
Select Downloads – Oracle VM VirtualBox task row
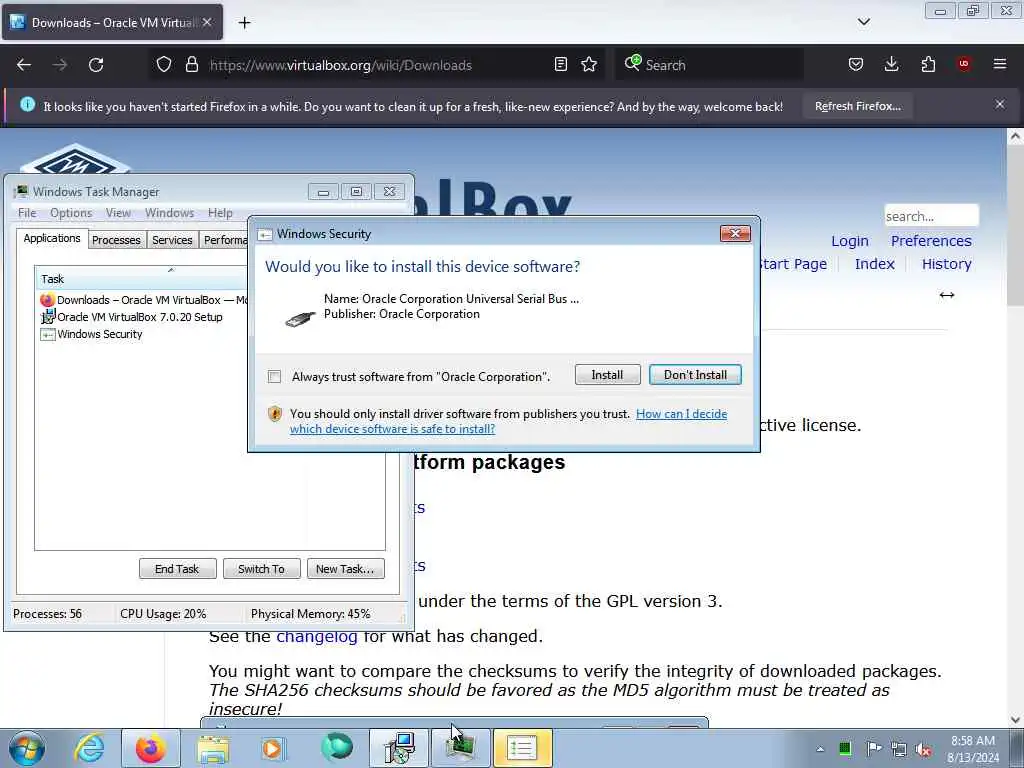pos(143,300)
